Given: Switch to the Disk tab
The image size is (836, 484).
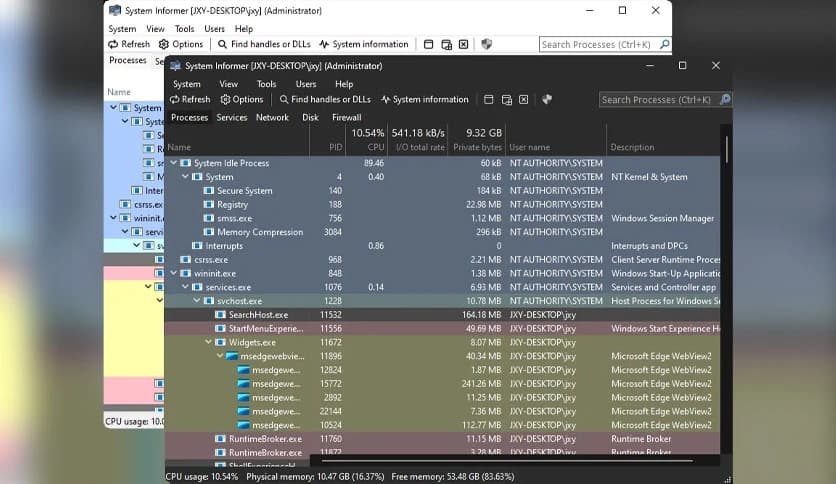Looking at the screenshot, I should point(310,117).
